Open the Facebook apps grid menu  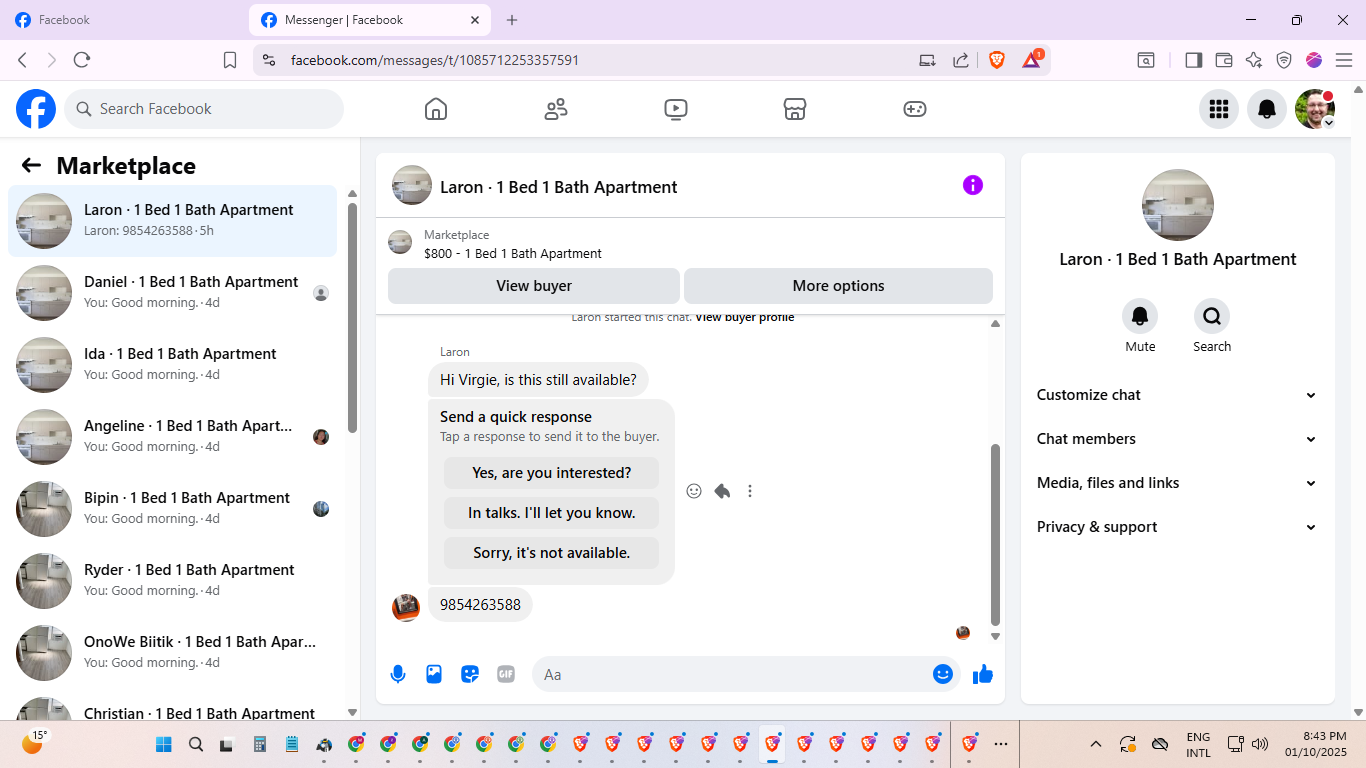click(x=1219, y=109)
